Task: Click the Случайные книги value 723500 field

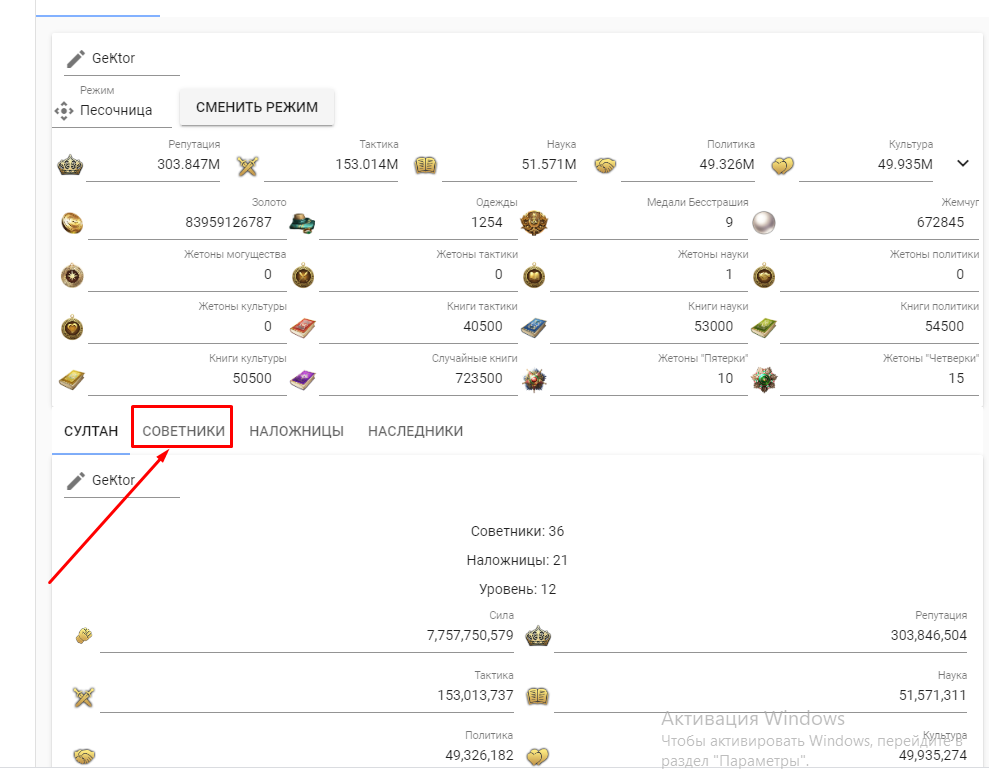Action: point(418,379)
